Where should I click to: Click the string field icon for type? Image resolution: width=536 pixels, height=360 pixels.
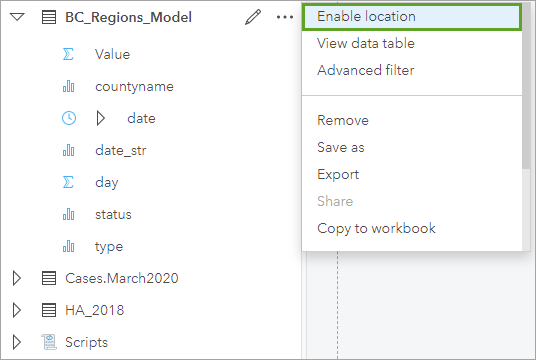68,246
